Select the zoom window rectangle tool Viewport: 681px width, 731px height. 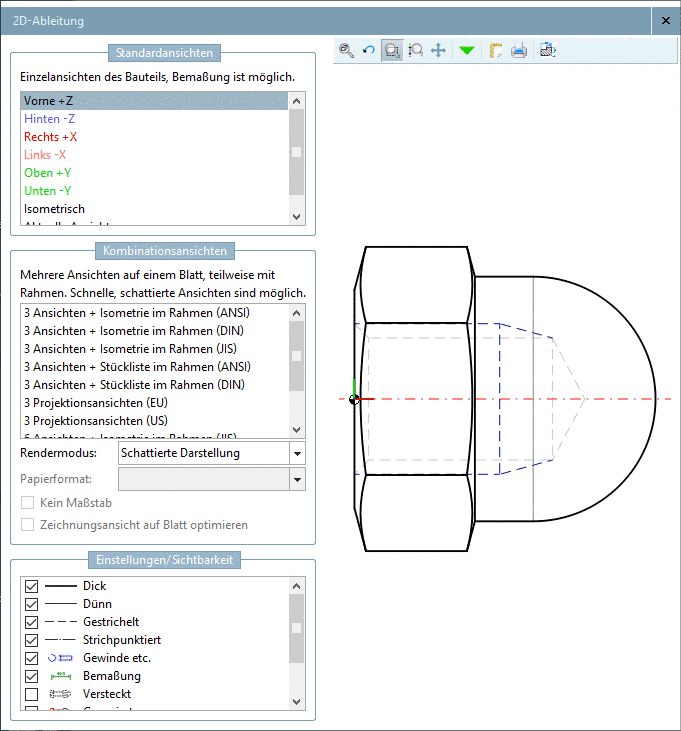pyautogui.click(x=392, y=50)
